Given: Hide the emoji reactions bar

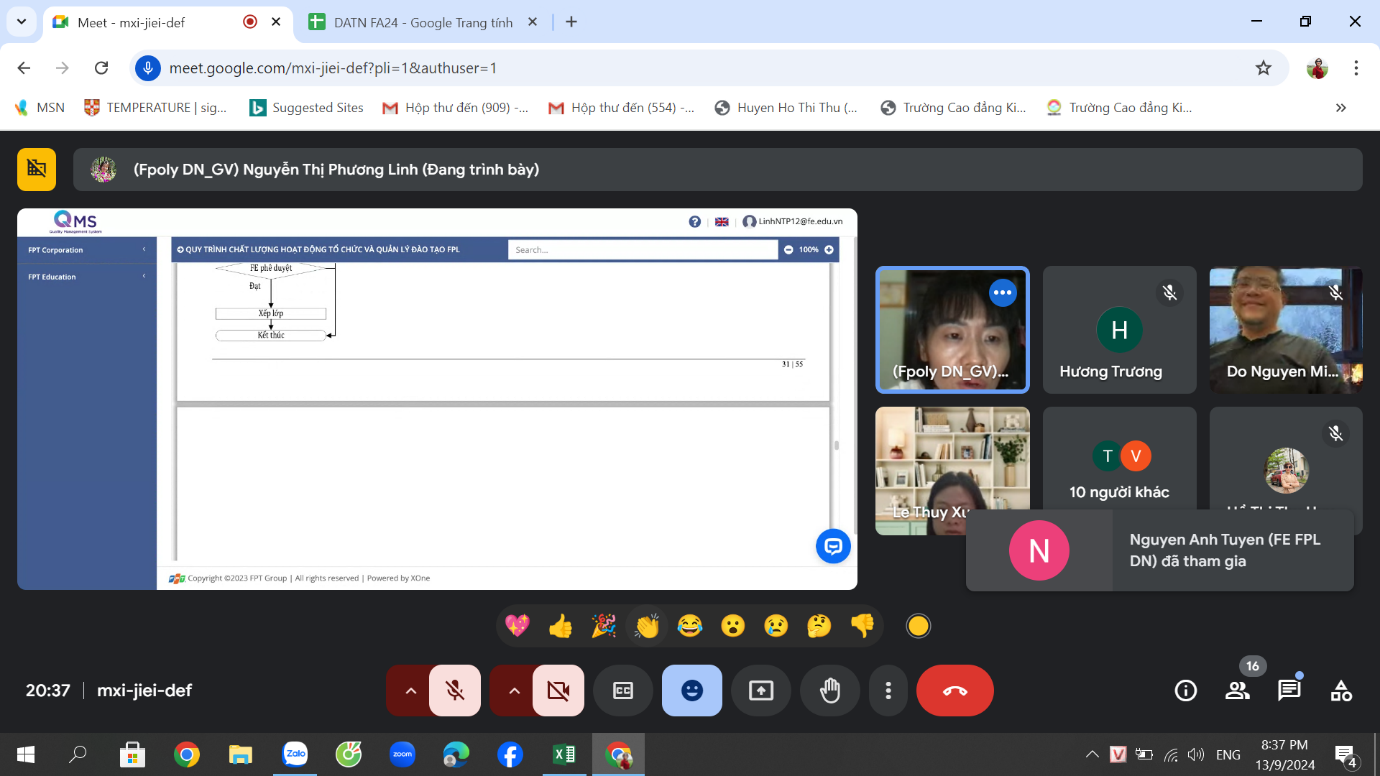Looking at the screenshot, I should point(692,691).
